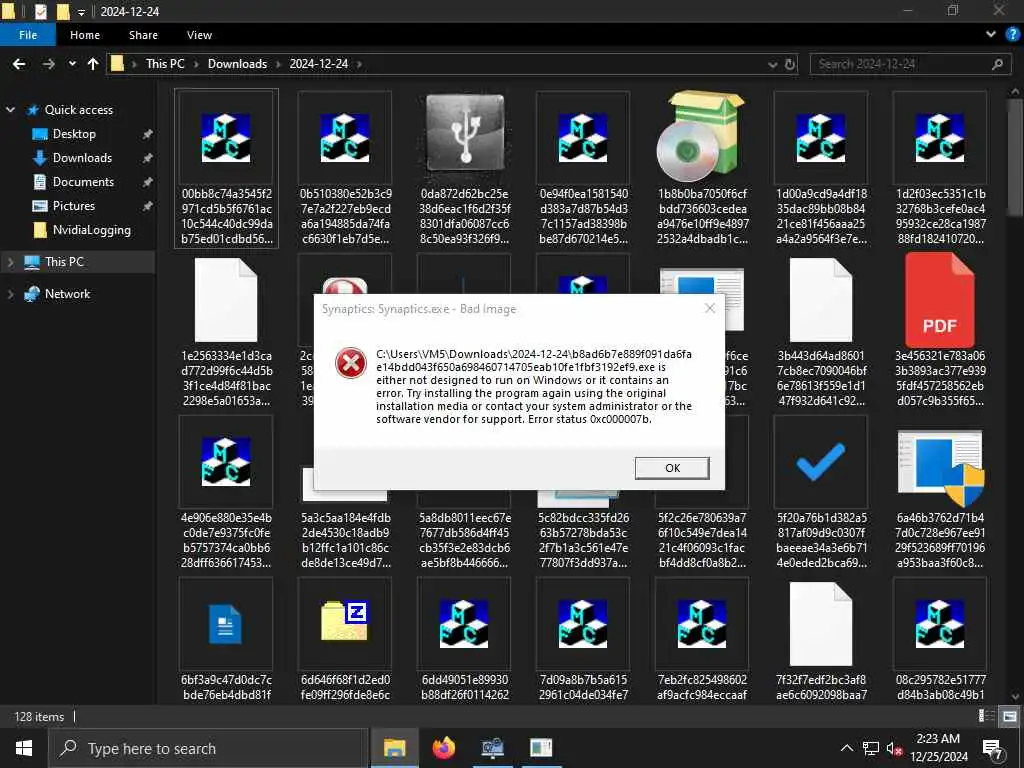Switch to the View ribbon tab
The image size is (1024, 768).
pyautogui.click(x=199, y=35)
